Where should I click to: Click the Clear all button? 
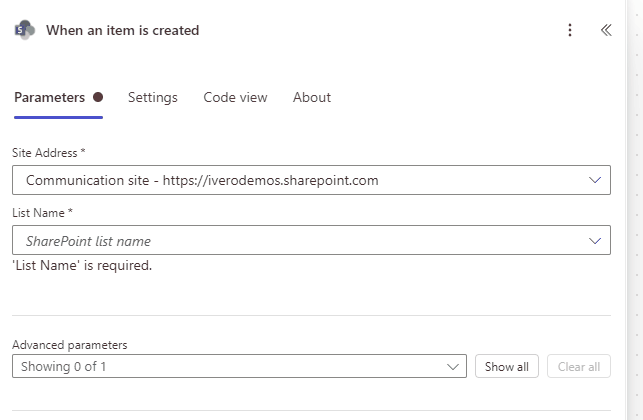point(579,366)
